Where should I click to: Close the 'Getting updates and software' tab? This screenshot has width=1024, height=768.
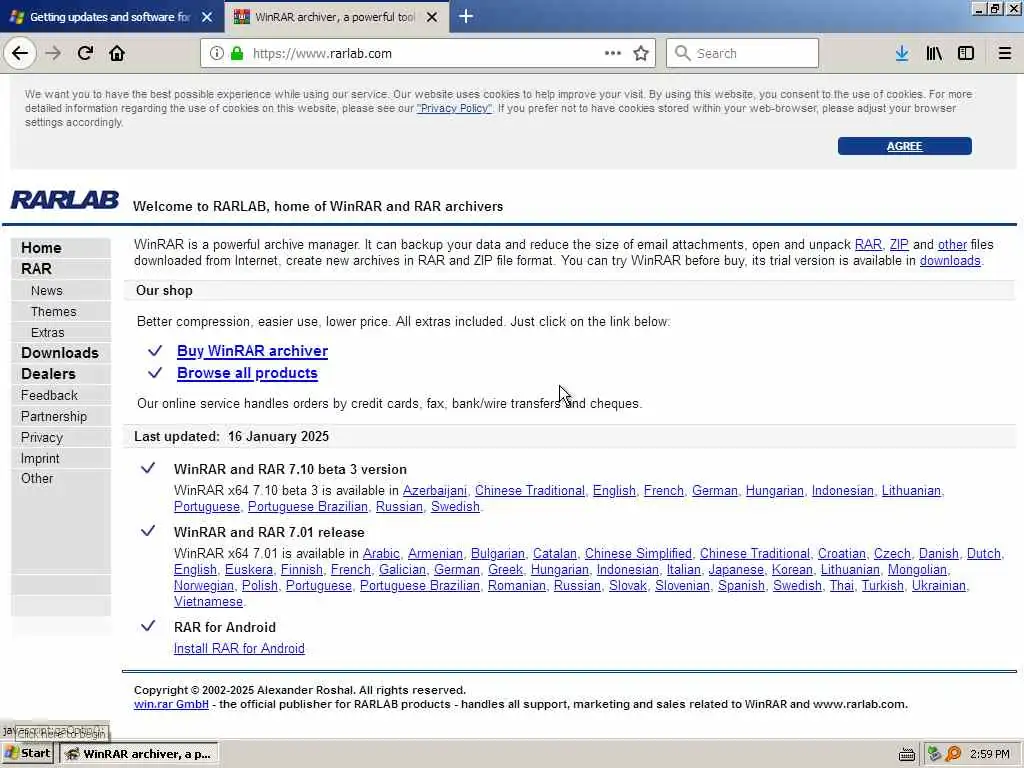coord(207,17)
